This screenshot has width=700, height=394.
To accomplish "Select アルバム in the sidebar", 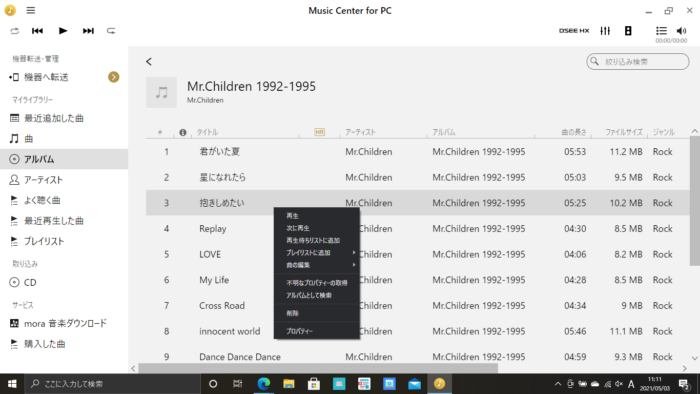I will point(64,159).
